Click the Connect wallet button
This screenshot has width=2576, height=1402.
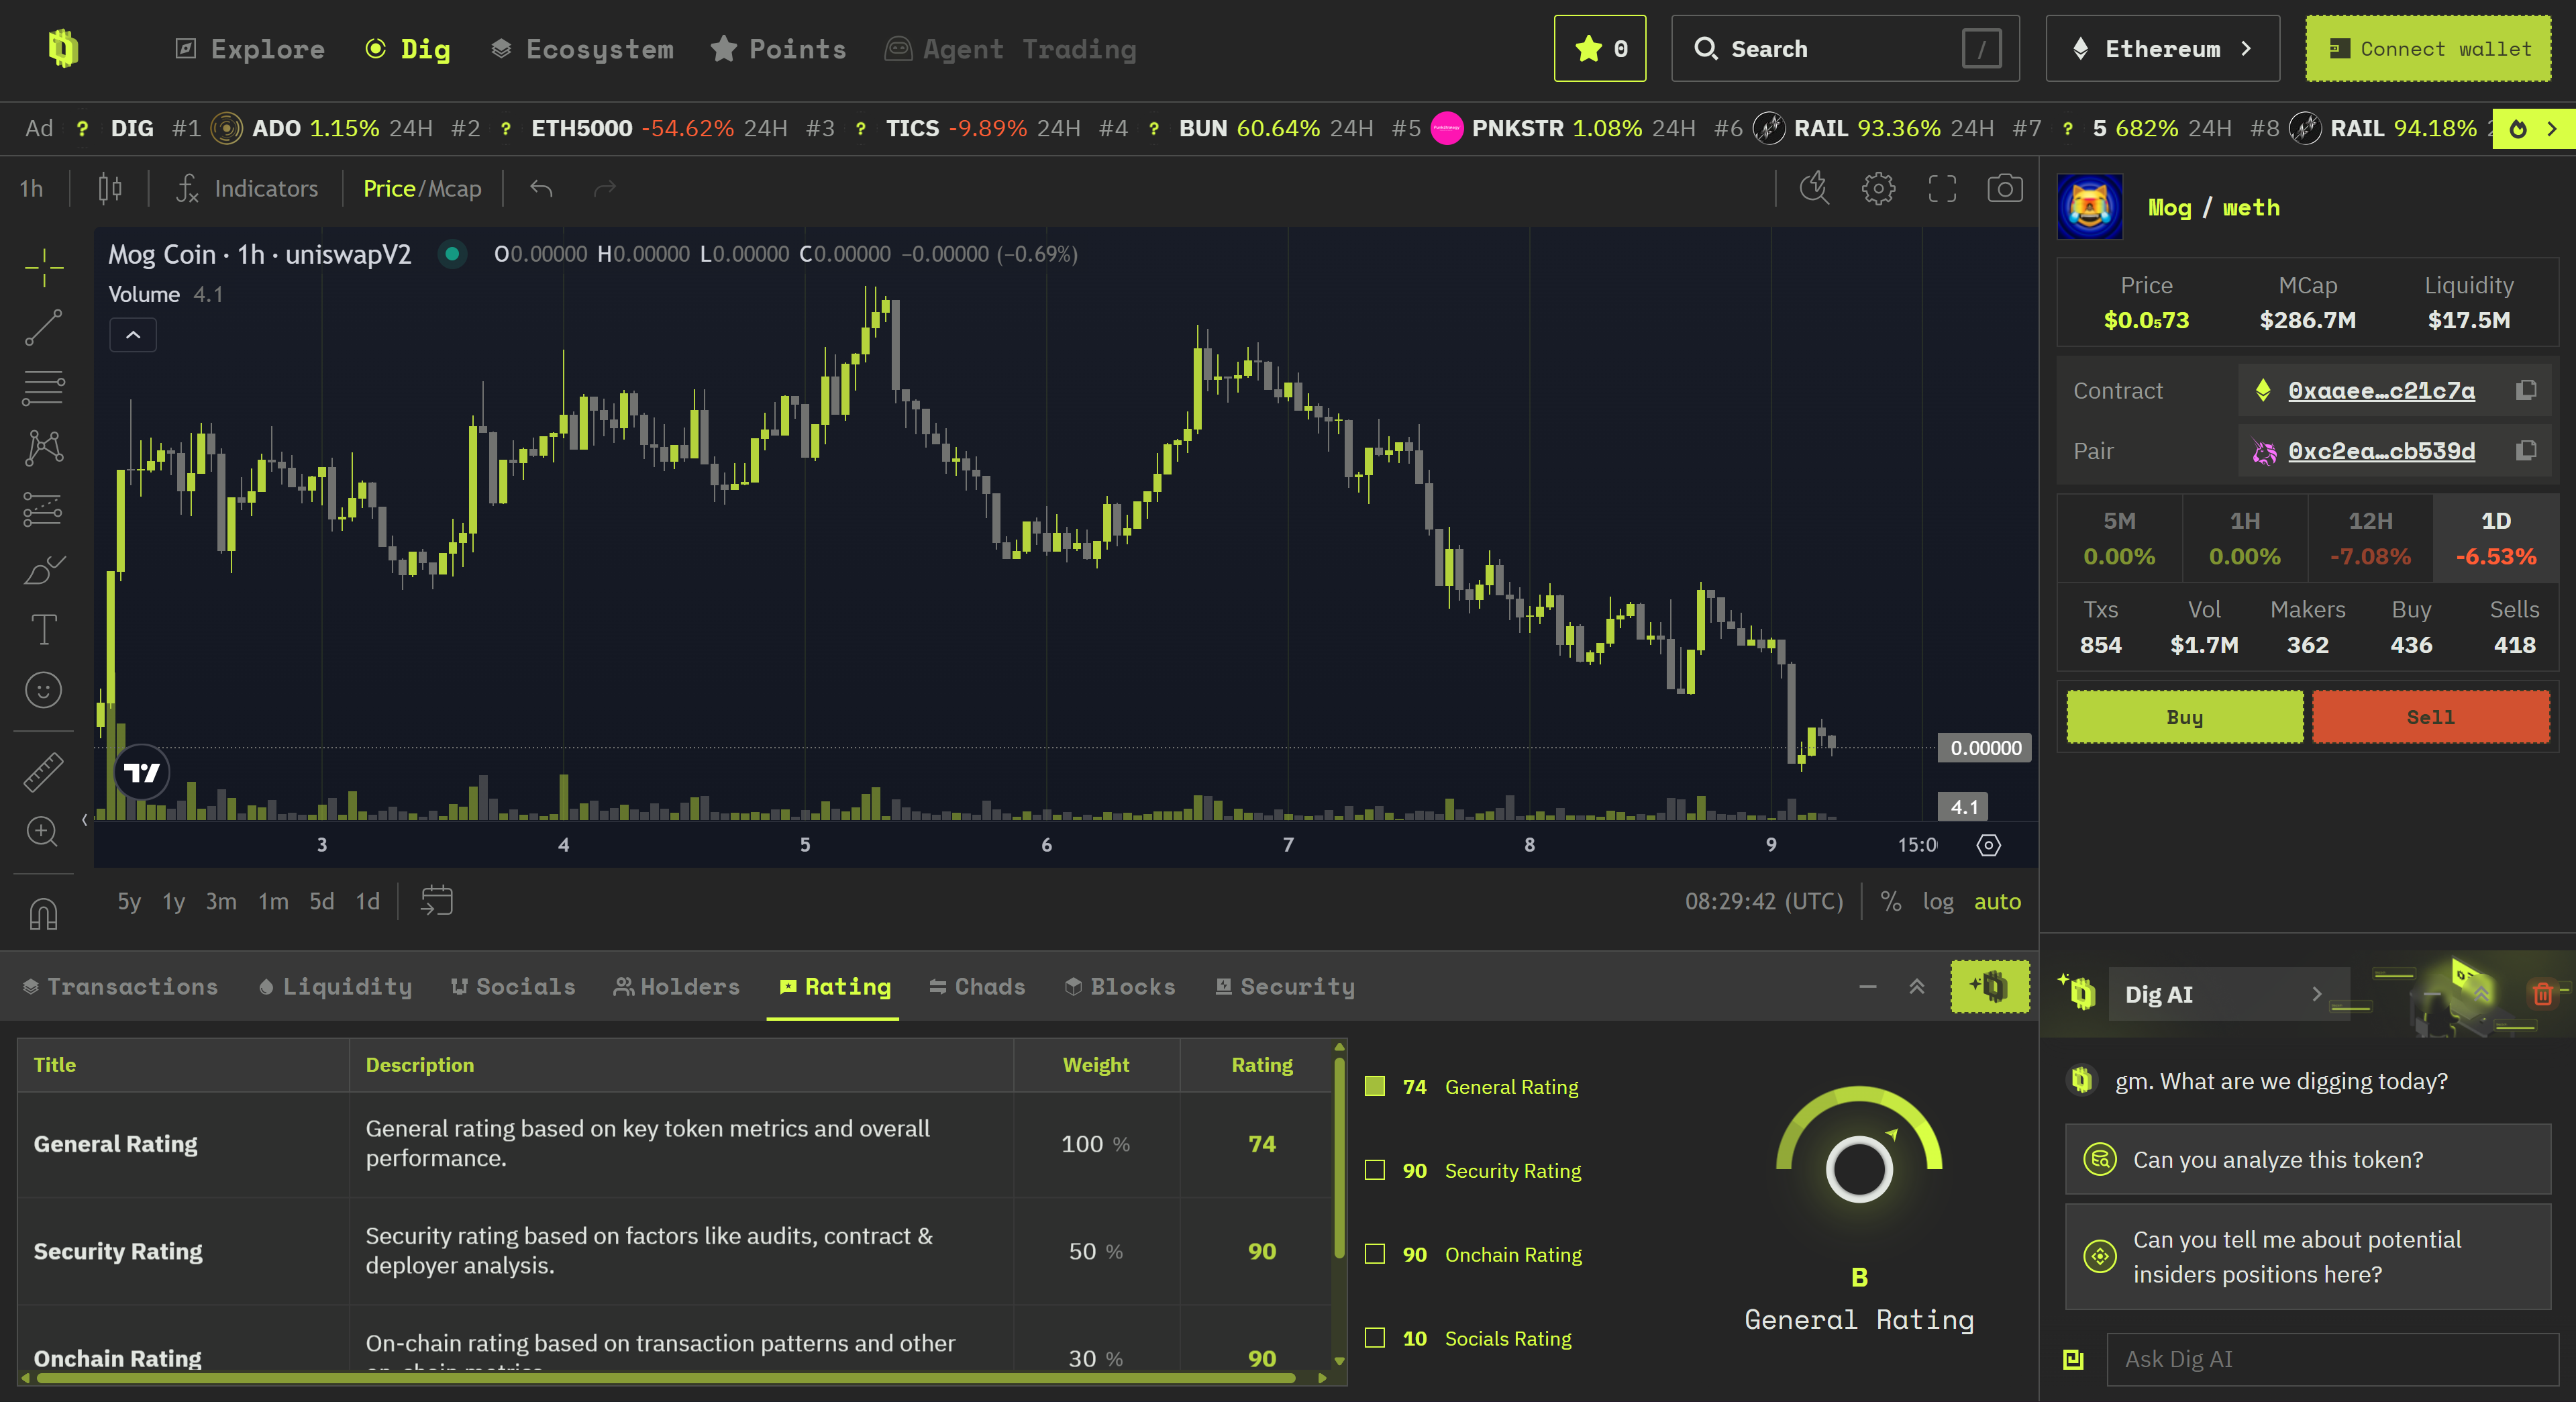2428,48
